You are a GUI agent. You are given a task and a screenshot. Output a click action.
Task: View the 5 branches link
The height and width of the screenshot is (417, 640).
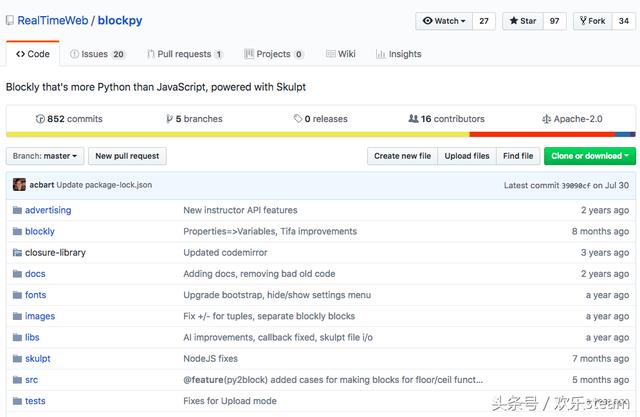coord(195,119)
